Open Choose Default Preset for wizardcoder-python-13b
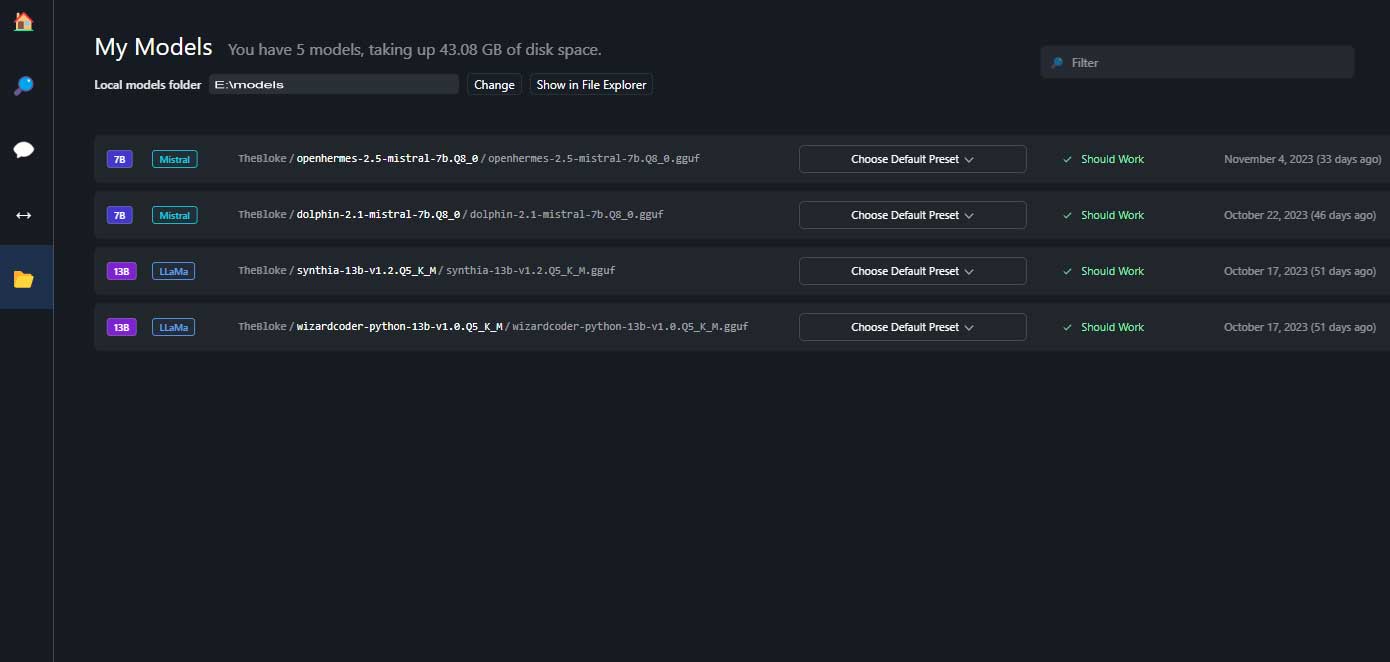1390x662 pixels. click(912, 326)
